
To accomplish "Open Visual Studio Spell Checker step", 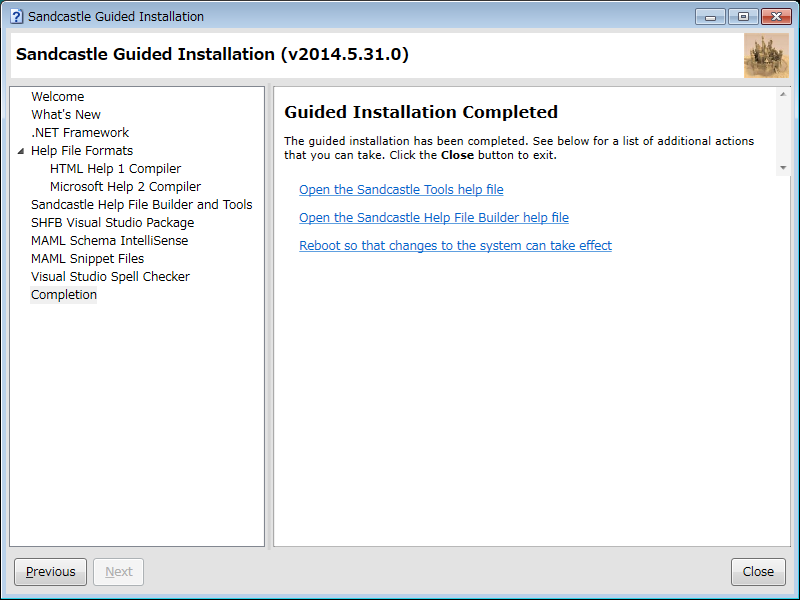I will click(110, 277).
